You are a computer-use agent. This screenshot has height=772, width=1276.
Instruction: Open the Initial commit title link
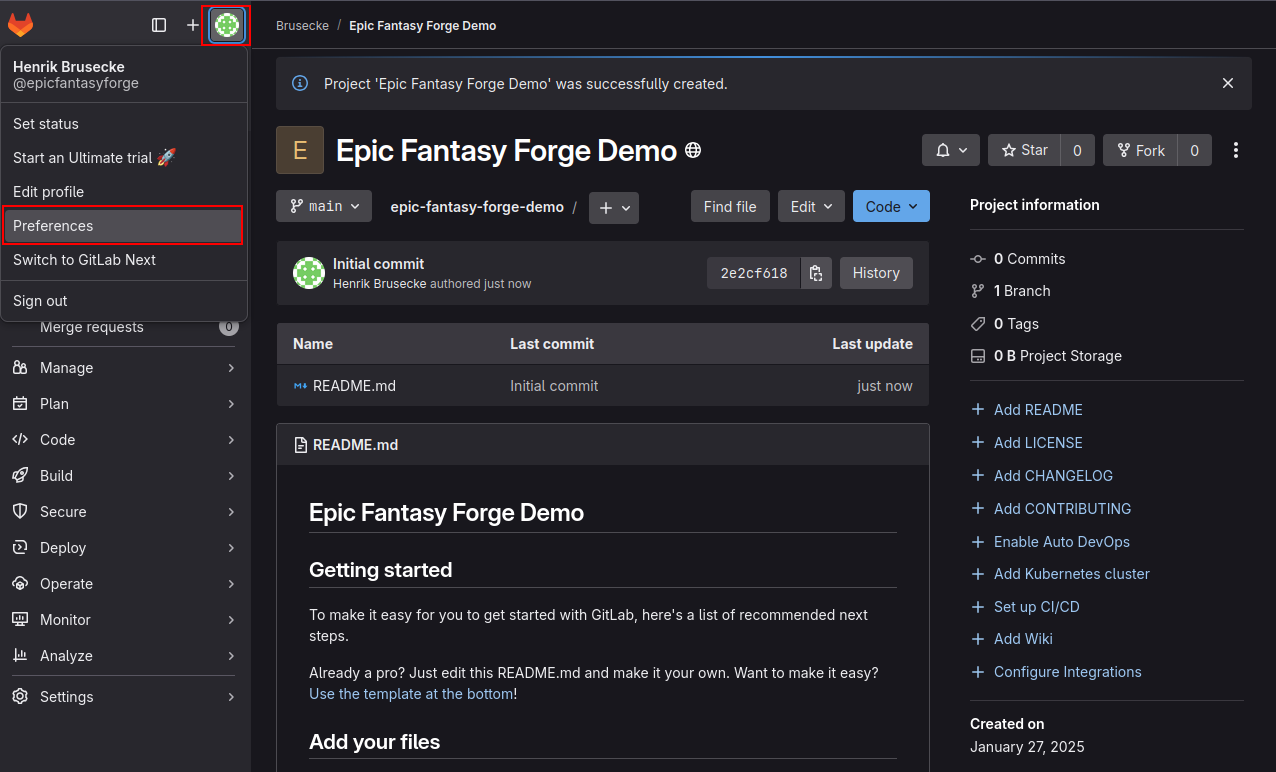pyautogui.click(x=379, y=264)
